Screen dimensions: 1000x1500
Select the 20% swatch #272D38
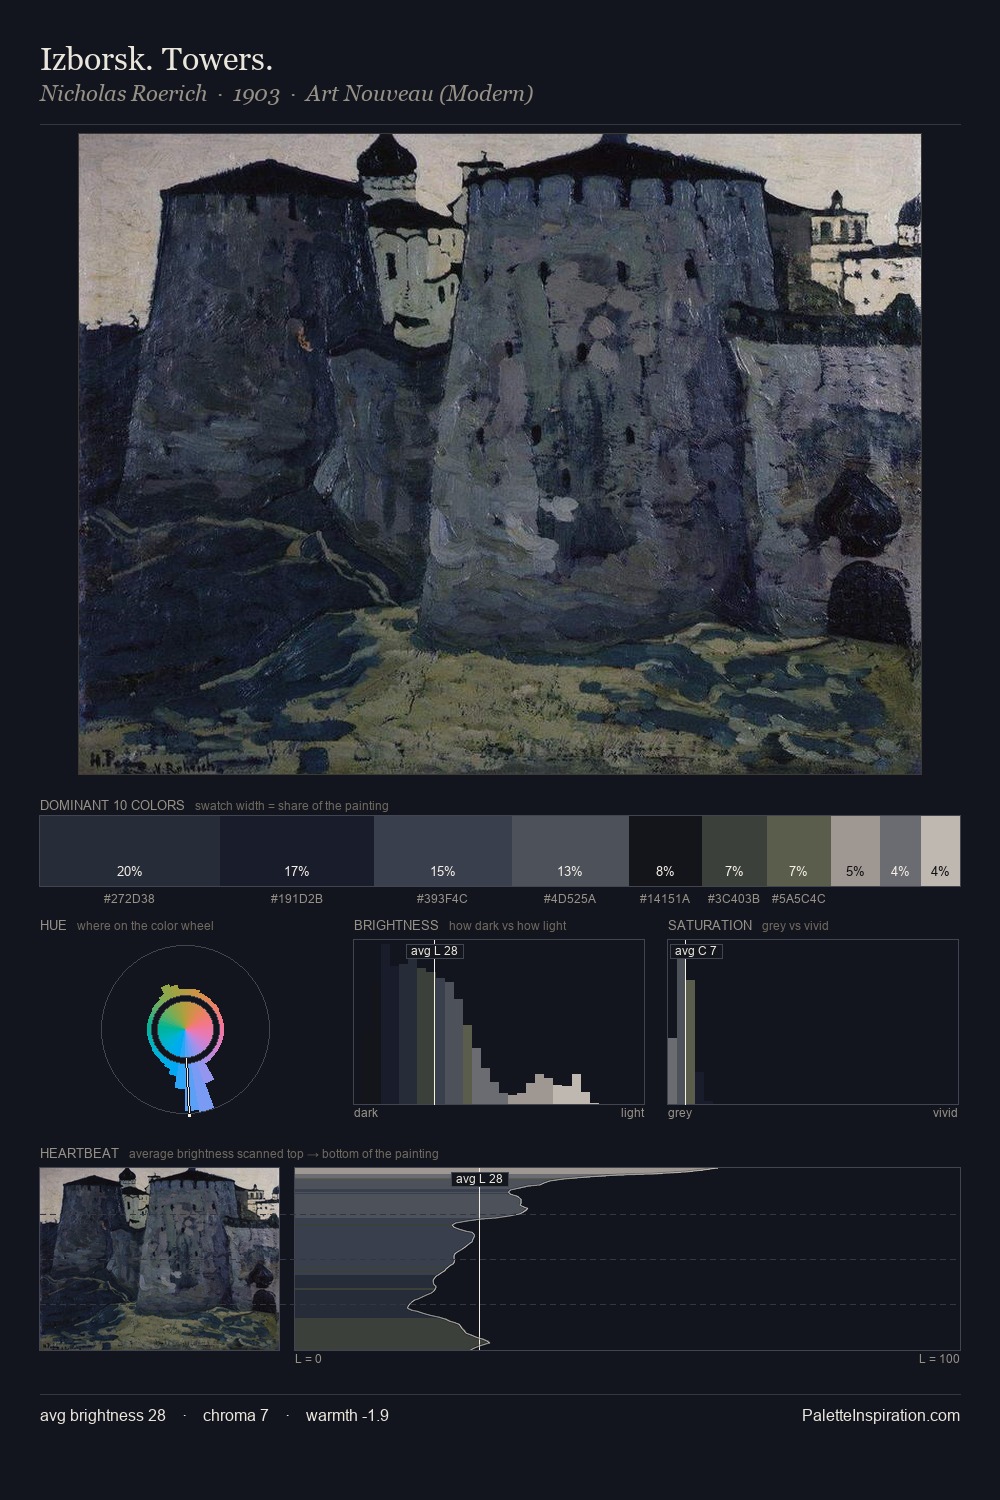point(130,851)
